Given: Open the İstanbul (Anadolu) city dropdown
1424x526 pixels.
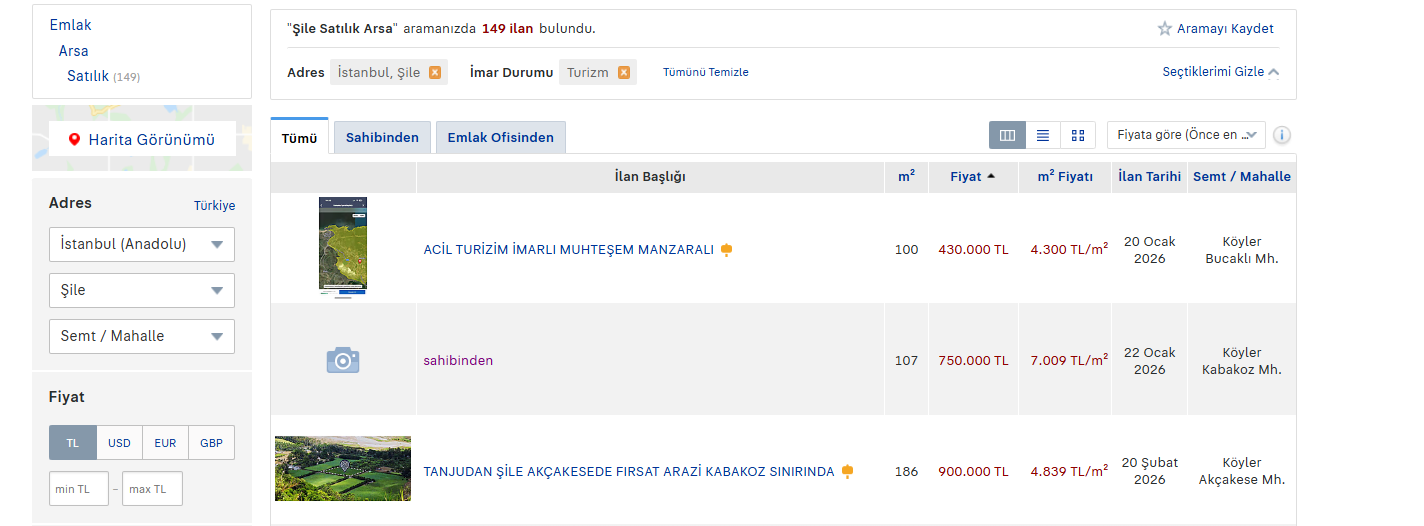Looking at the screenshot, I should 141,244.
